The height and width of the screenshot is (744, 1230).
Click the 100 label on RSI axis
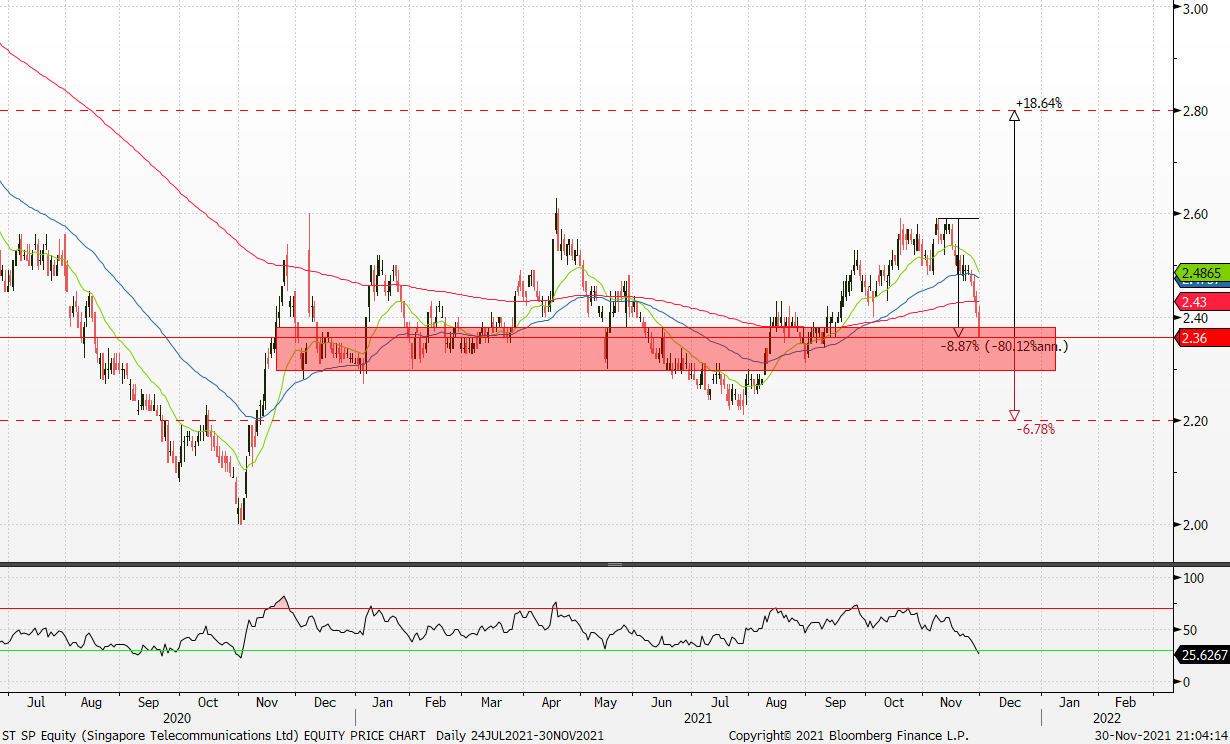(x=1192, y=578)
